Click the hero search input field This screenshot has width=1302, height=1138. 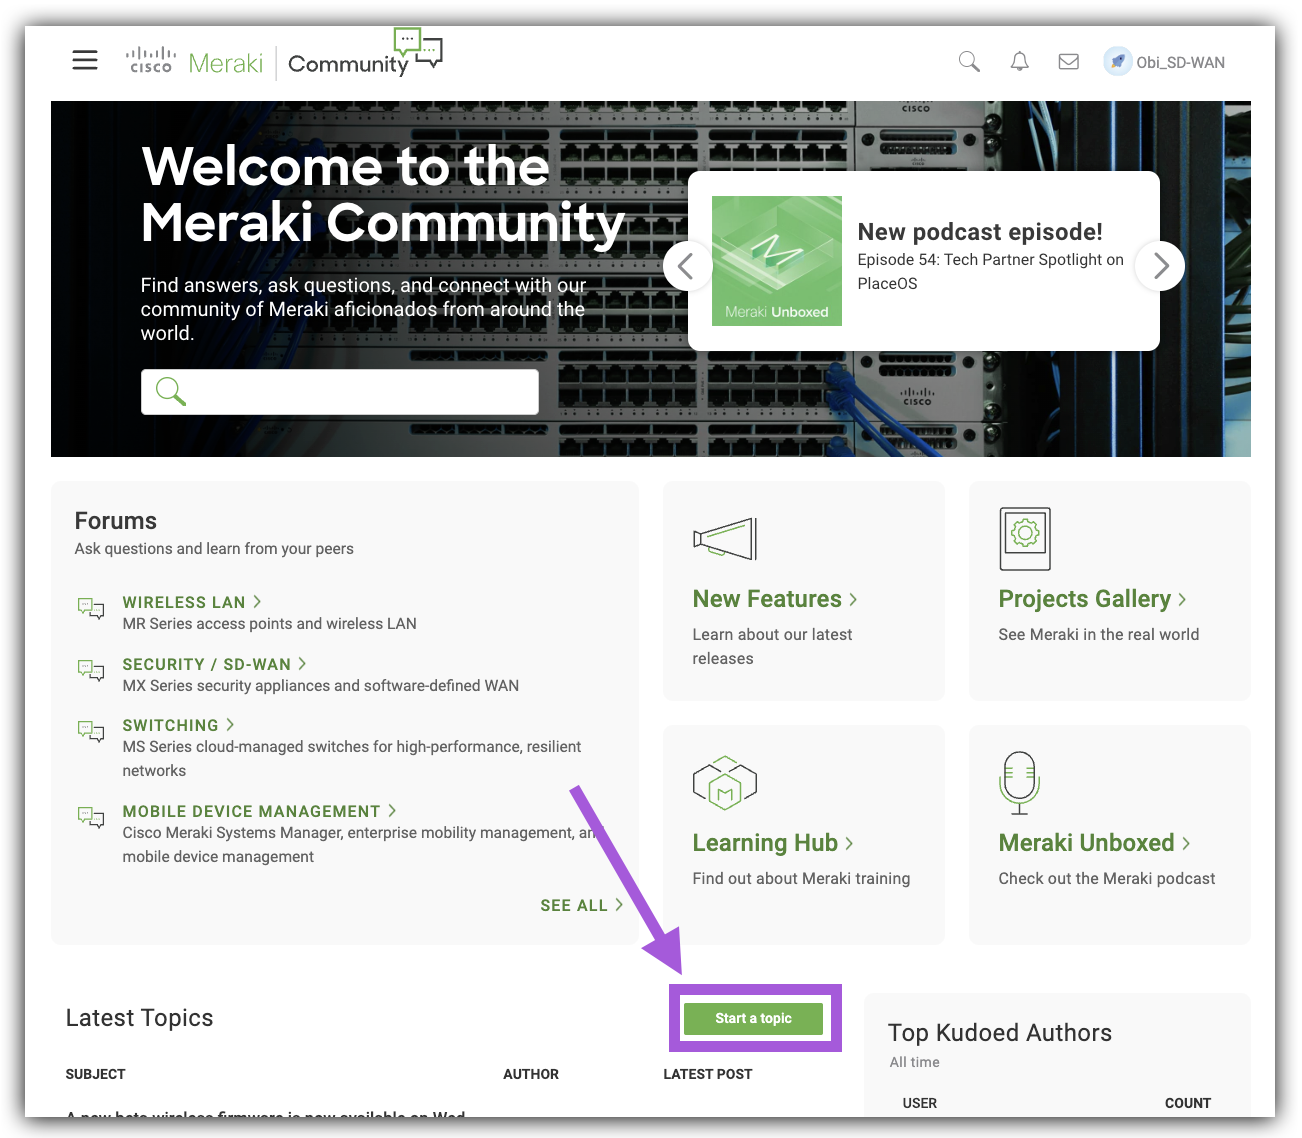(x=340, y=391)
